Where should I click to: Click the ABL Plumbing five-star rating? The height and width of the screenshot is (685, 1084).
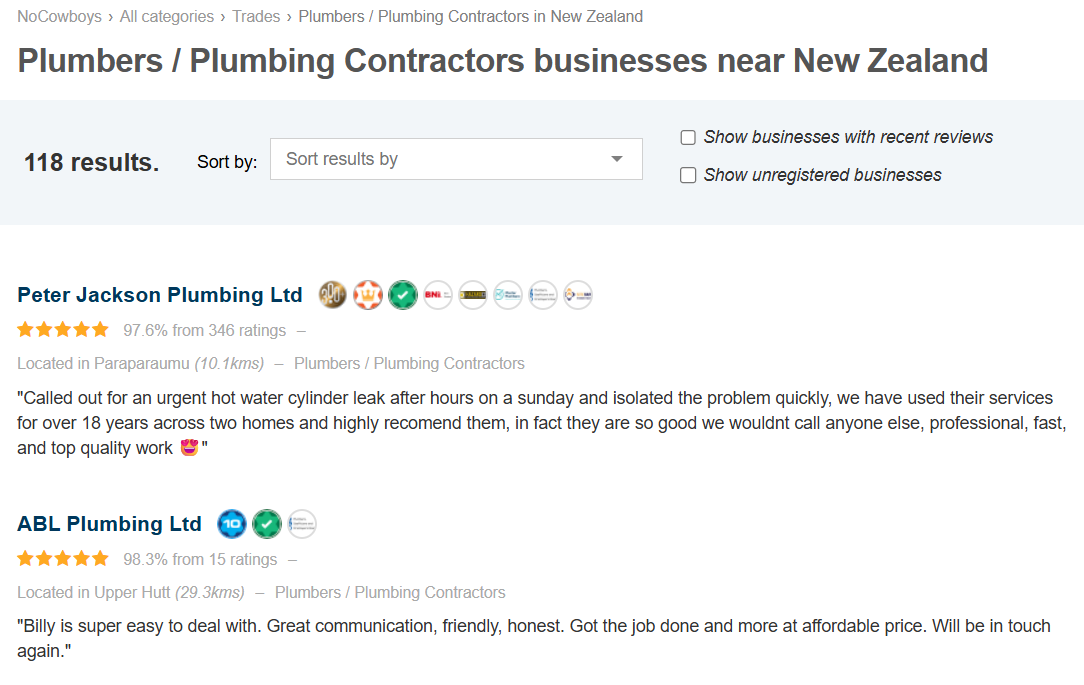pos(63,559)
